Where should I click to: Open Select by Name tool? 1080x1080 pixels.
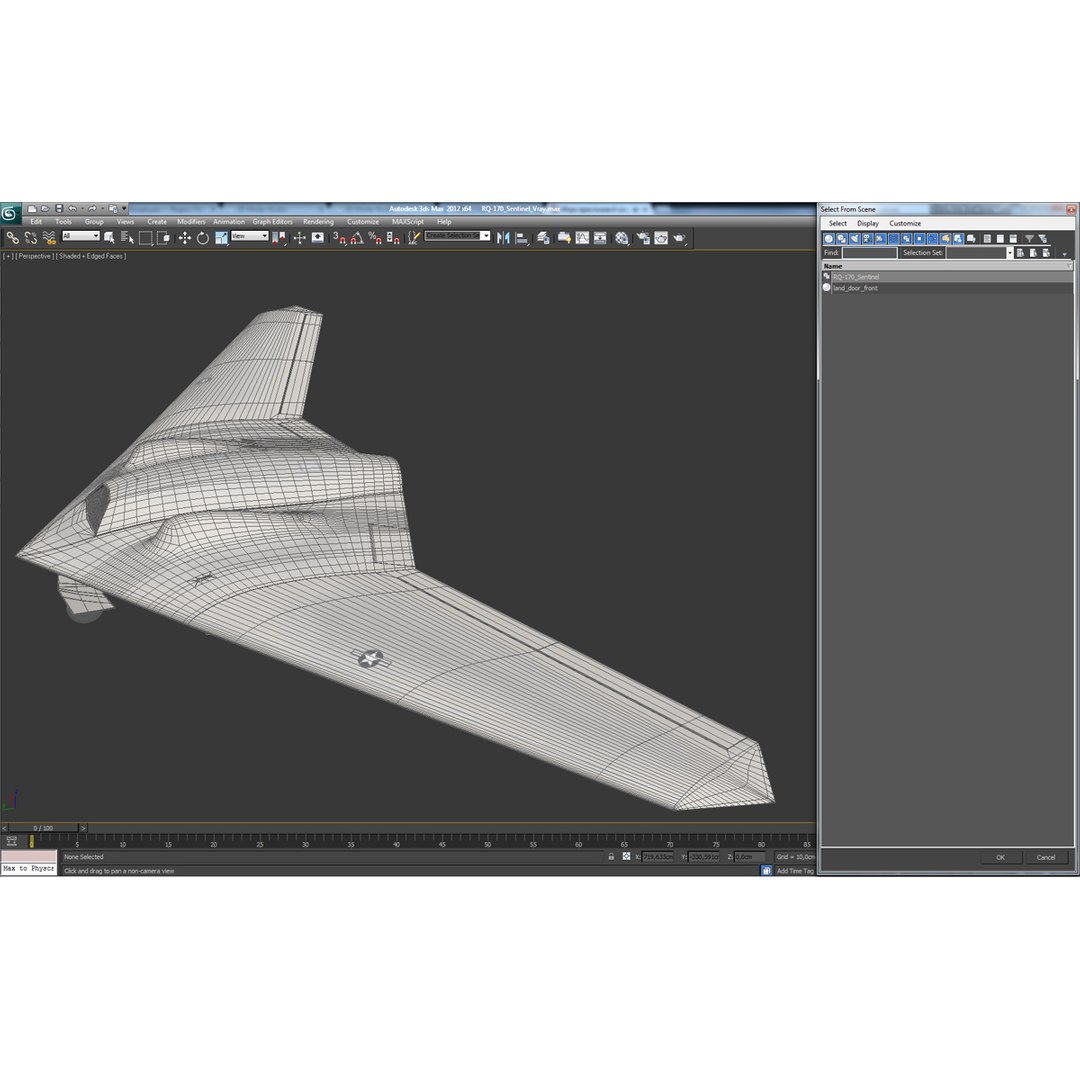point(127,238)
